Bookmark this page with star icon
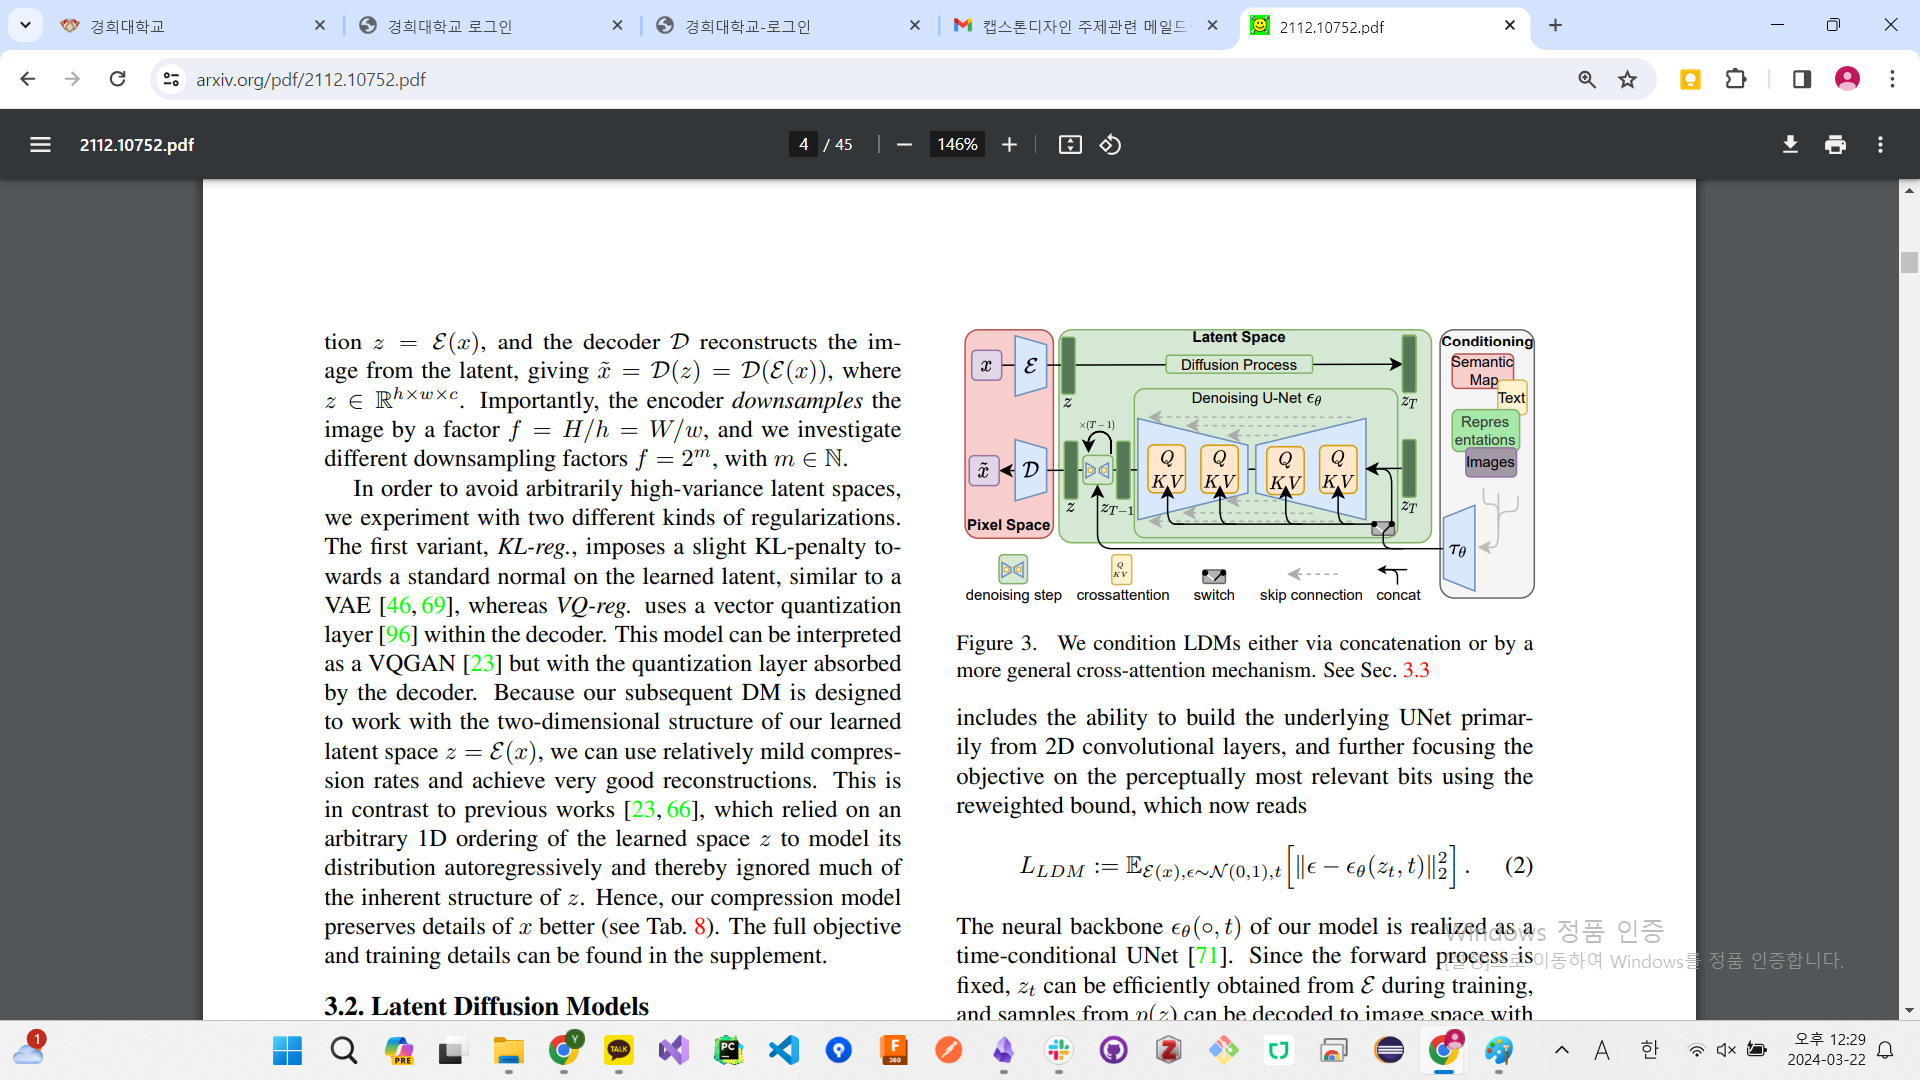The image size is (1920, 1080). [x=1628, y=79]
